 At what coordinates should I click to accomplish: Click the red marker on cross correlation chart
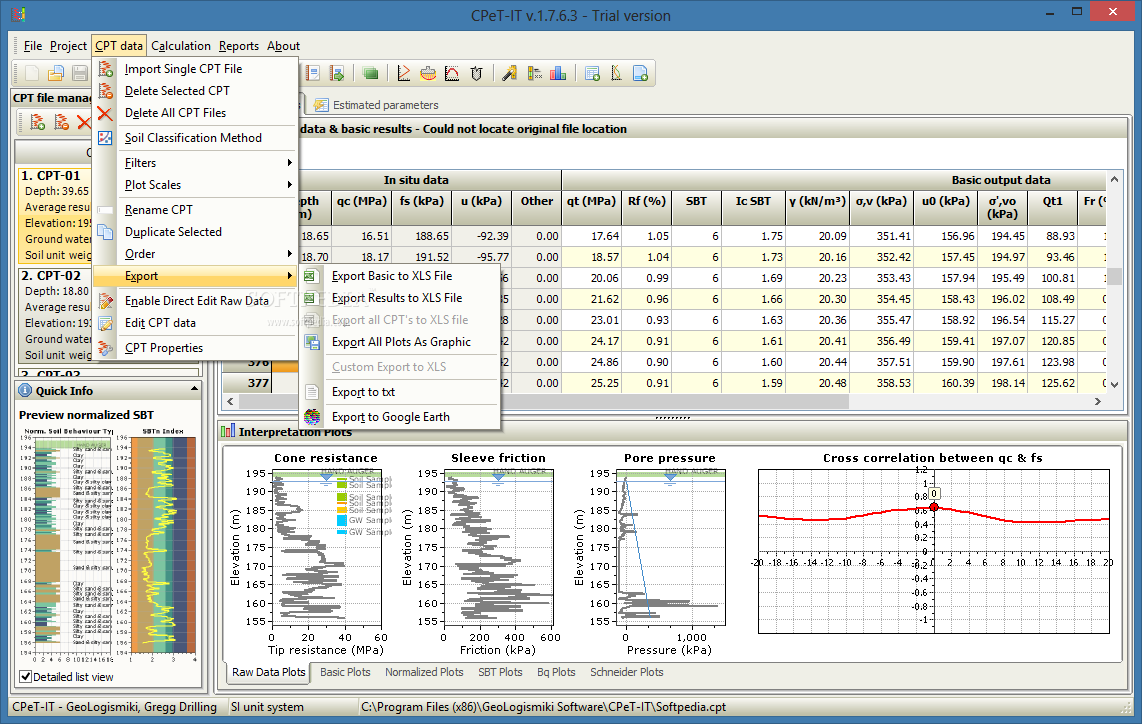(x=934, y=507)
